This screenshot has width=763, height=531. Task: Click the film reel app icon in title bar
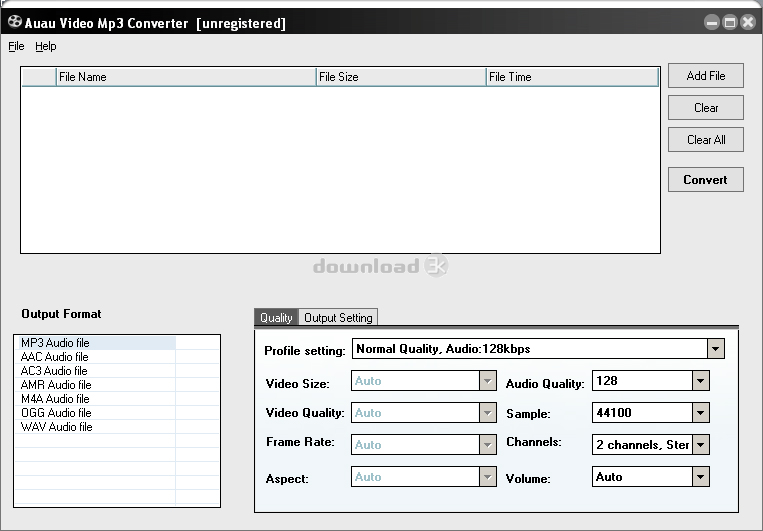click(15, 22)
